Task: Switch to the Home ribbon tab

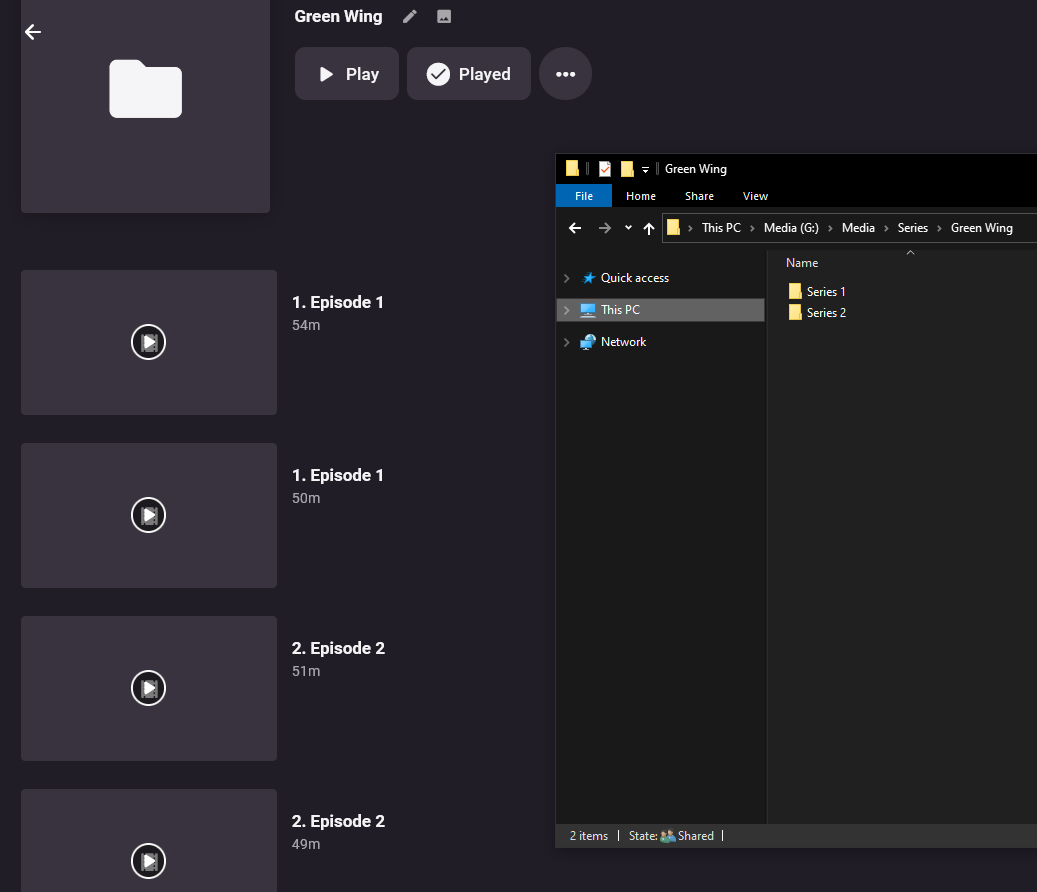Action: coord(641,196)
